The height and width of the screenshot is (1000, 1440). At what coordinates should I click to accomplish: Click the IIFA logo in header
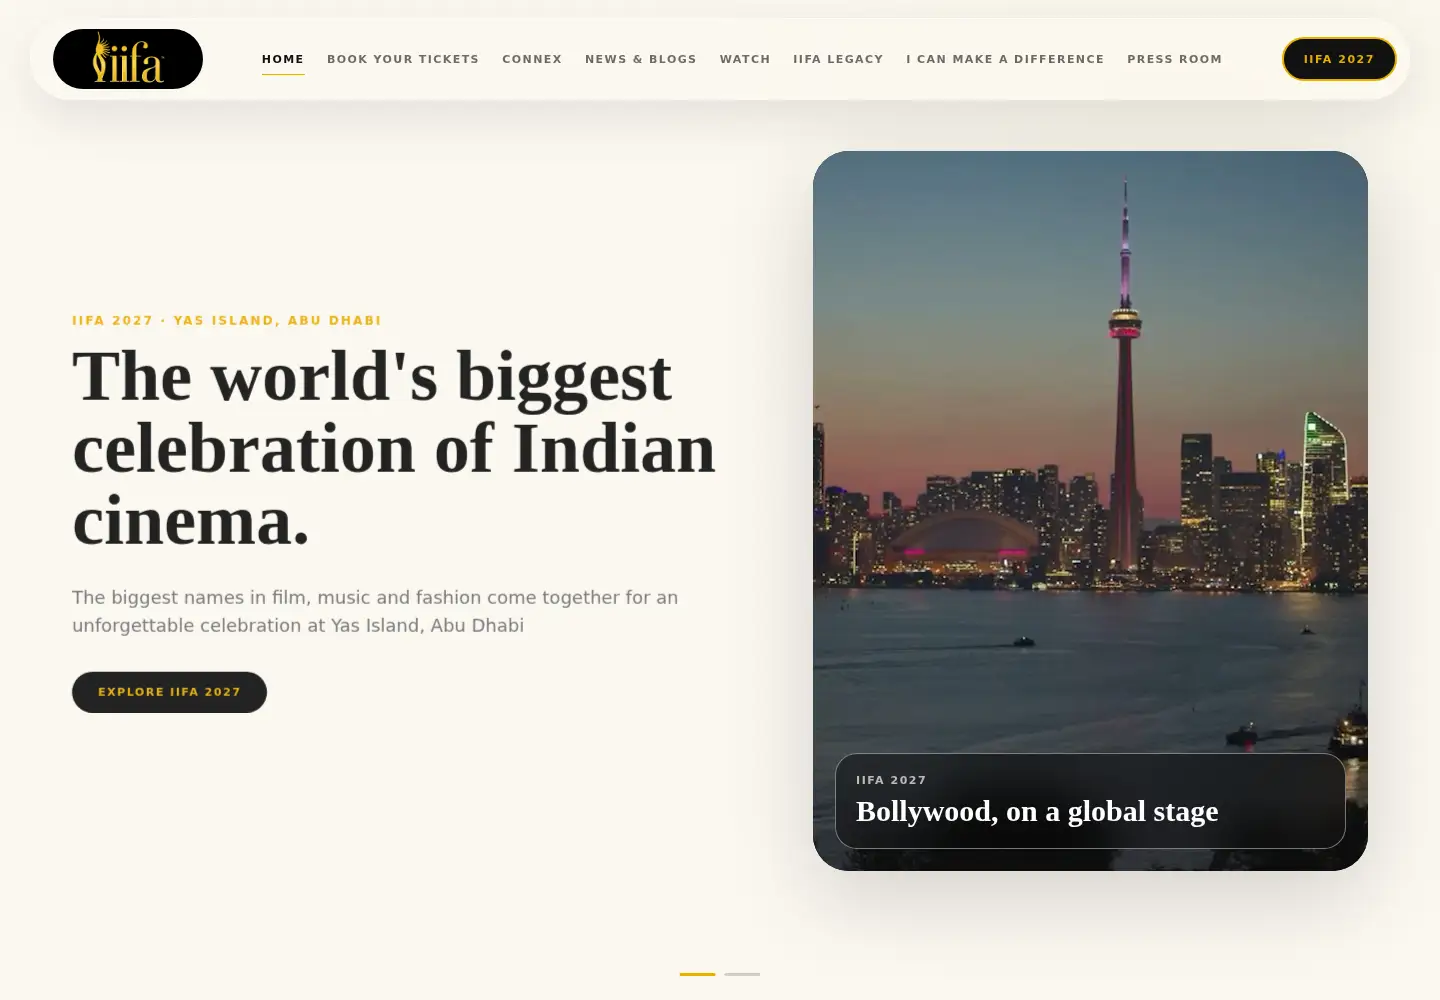tap(128, 59)
